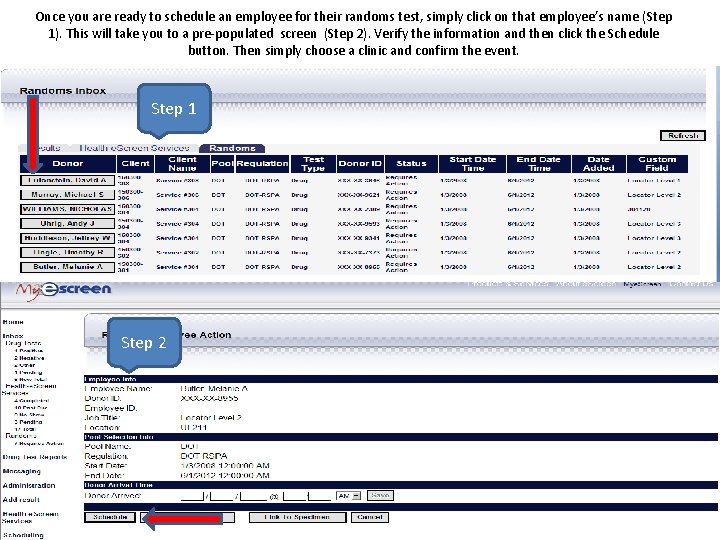Image resolution: width=720 pixels, height=540 pixels.
Task: Sort by the Date Added column header
Action: coord(598,163)
